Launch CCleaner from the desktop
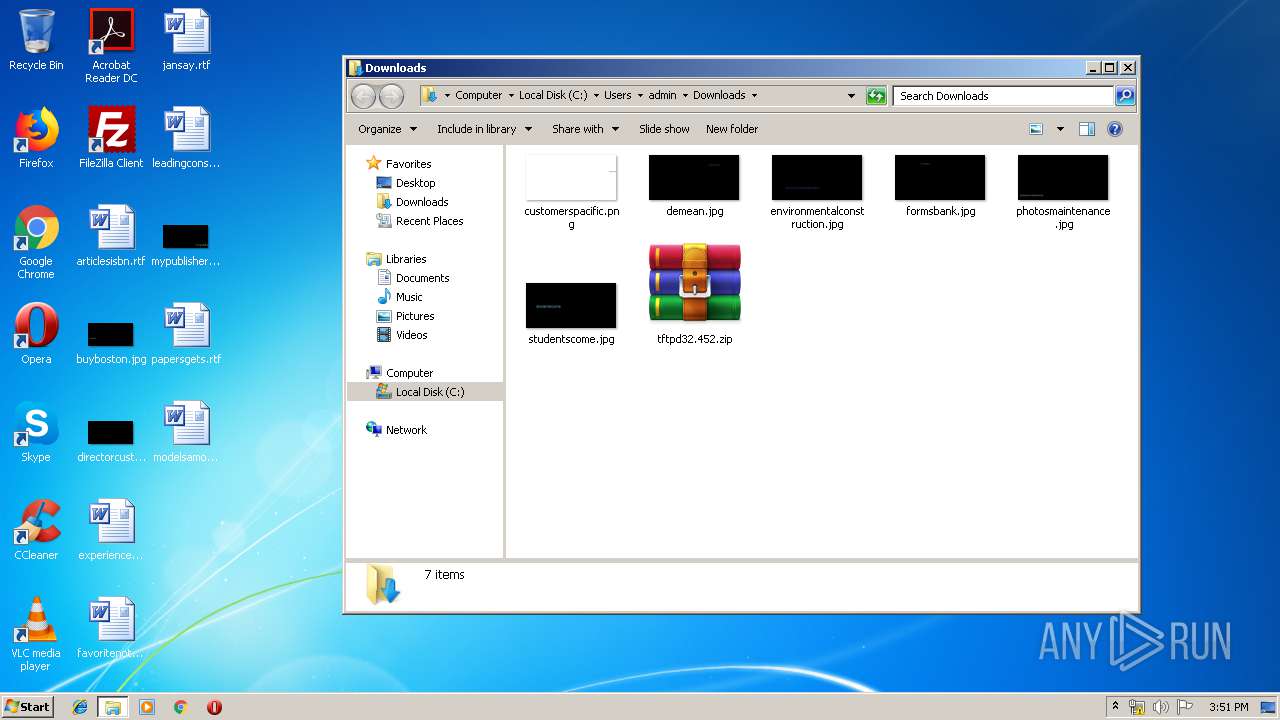1280x720 pixels. coord(36,530)
